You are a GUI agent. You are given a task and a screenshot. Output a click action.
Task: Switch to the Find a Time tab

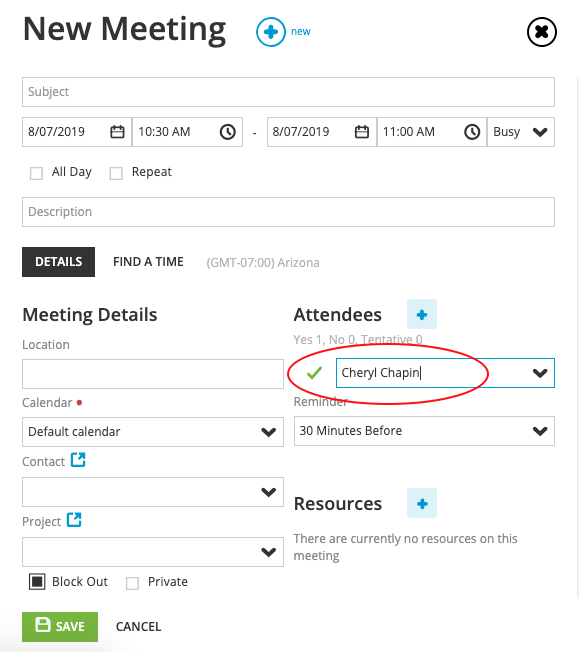tap(148, 262)
